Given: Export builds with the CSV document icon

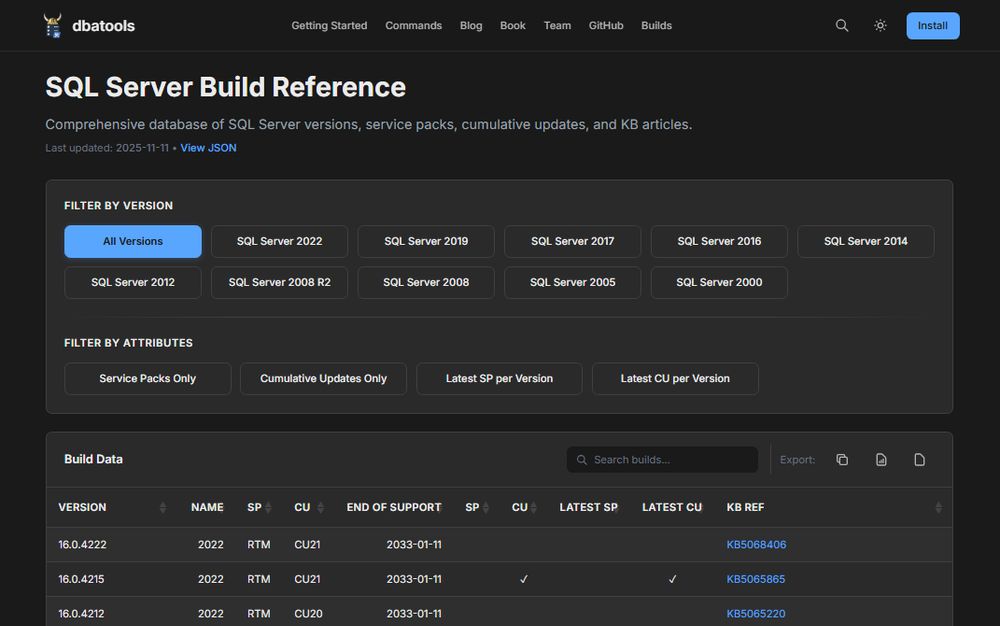Looking at the screenshot, I should (880, 459).
